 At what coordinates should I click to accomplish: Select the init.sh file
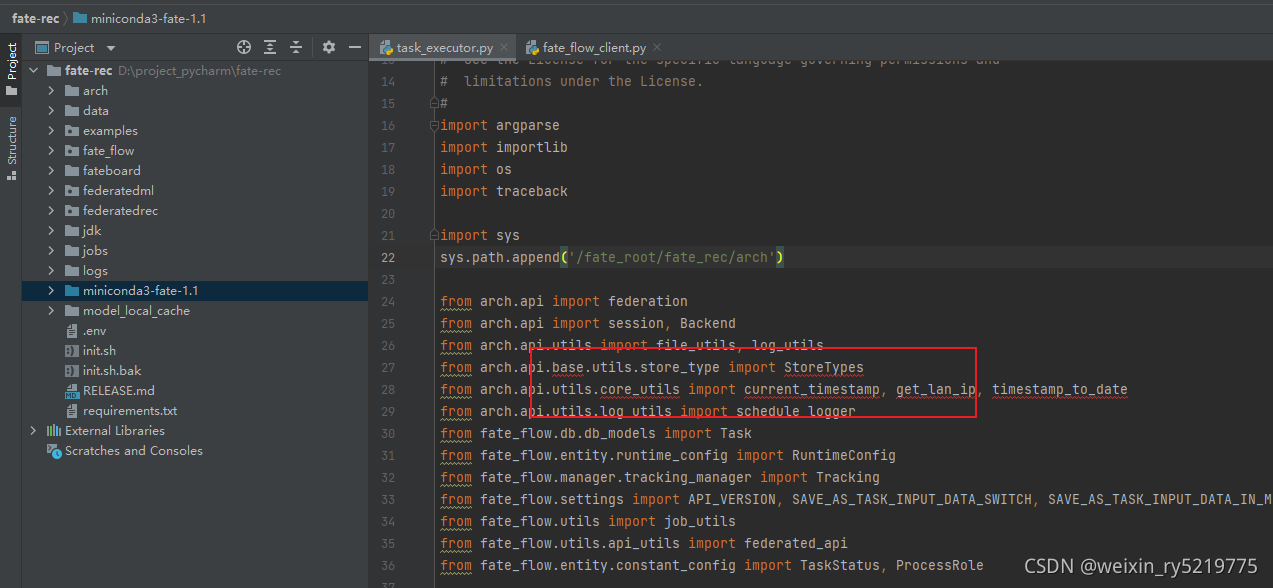(x=99, y=351)
